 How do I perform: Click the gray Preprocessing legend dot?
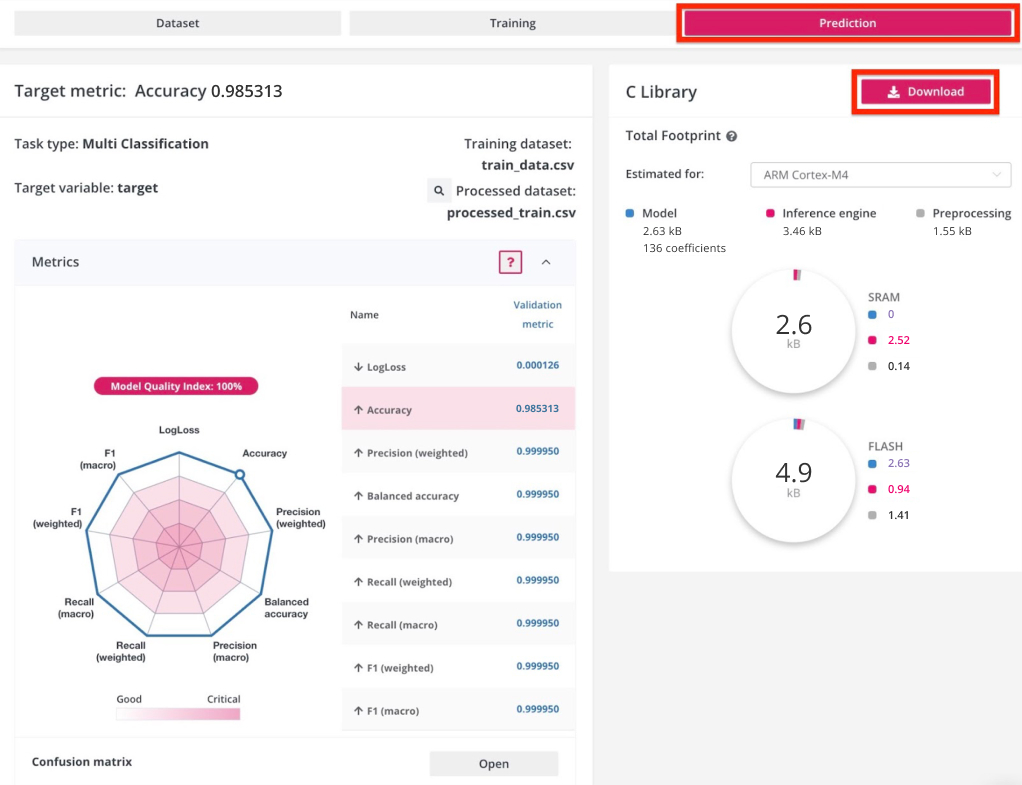click(x=920, y=213)
